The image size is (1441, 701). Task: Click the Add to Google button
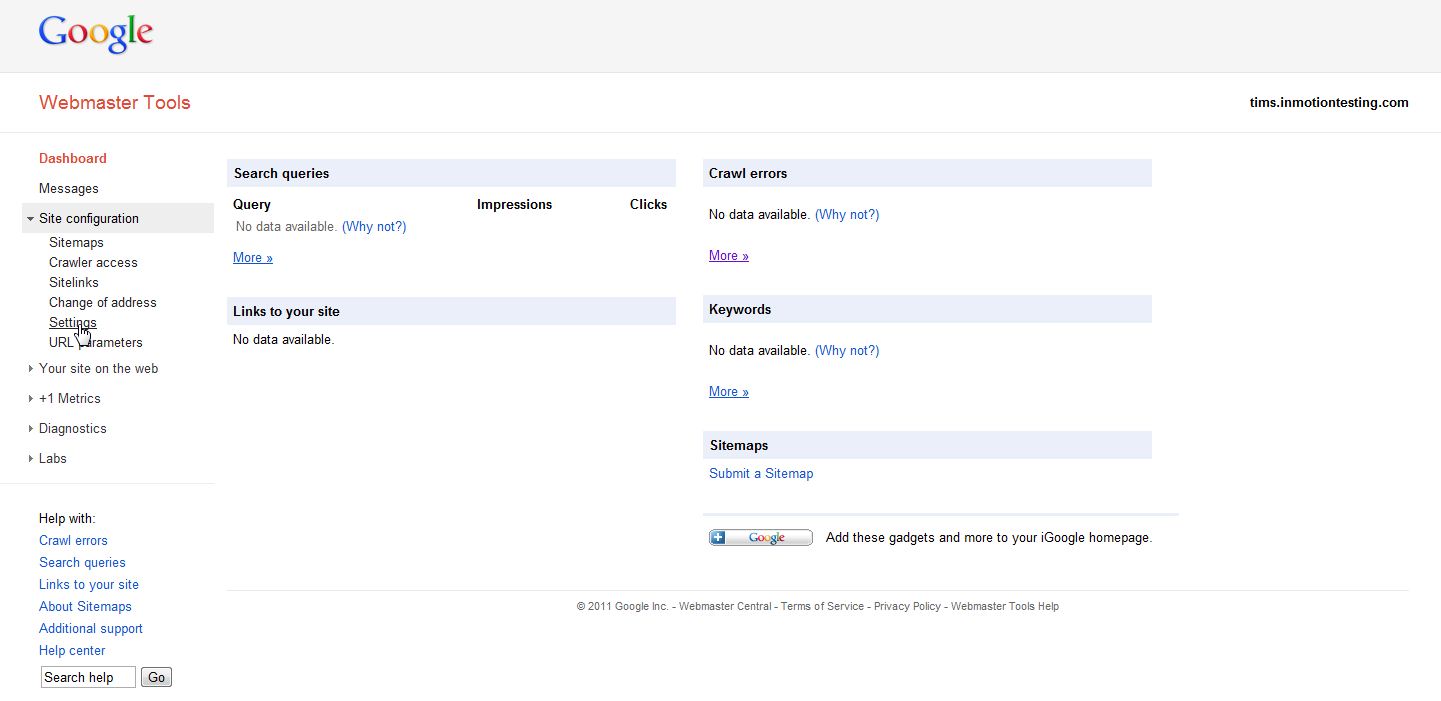tap(761, 538)
